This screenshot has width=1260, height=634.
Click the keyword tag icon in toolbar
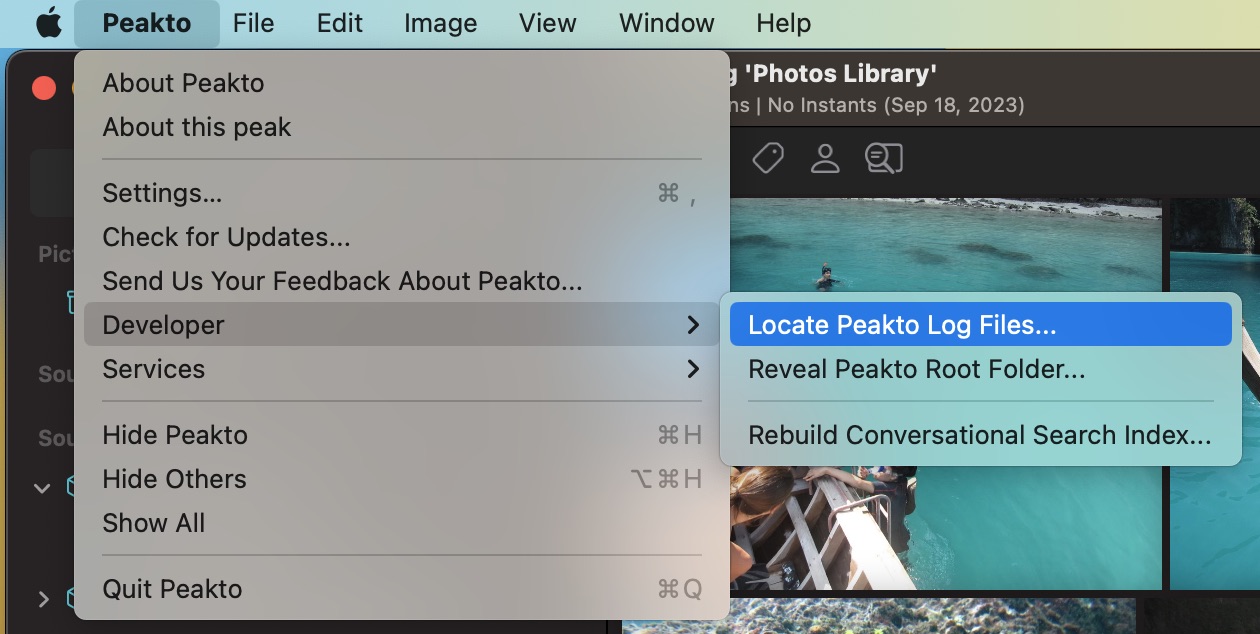767,158
